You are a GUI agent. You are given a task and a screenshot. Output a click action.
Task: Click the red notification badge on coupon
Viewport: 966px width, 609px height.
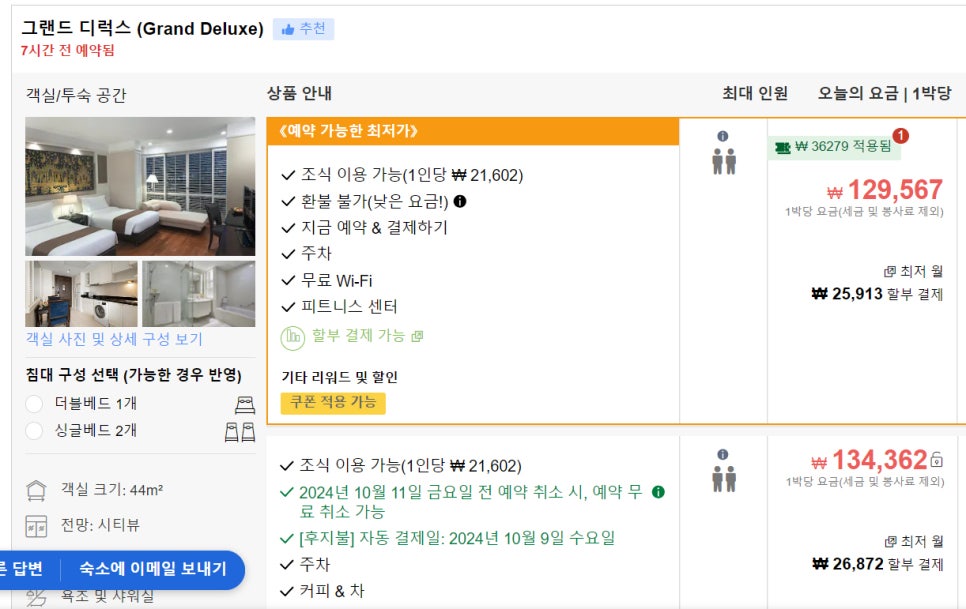tap(901, 135)
